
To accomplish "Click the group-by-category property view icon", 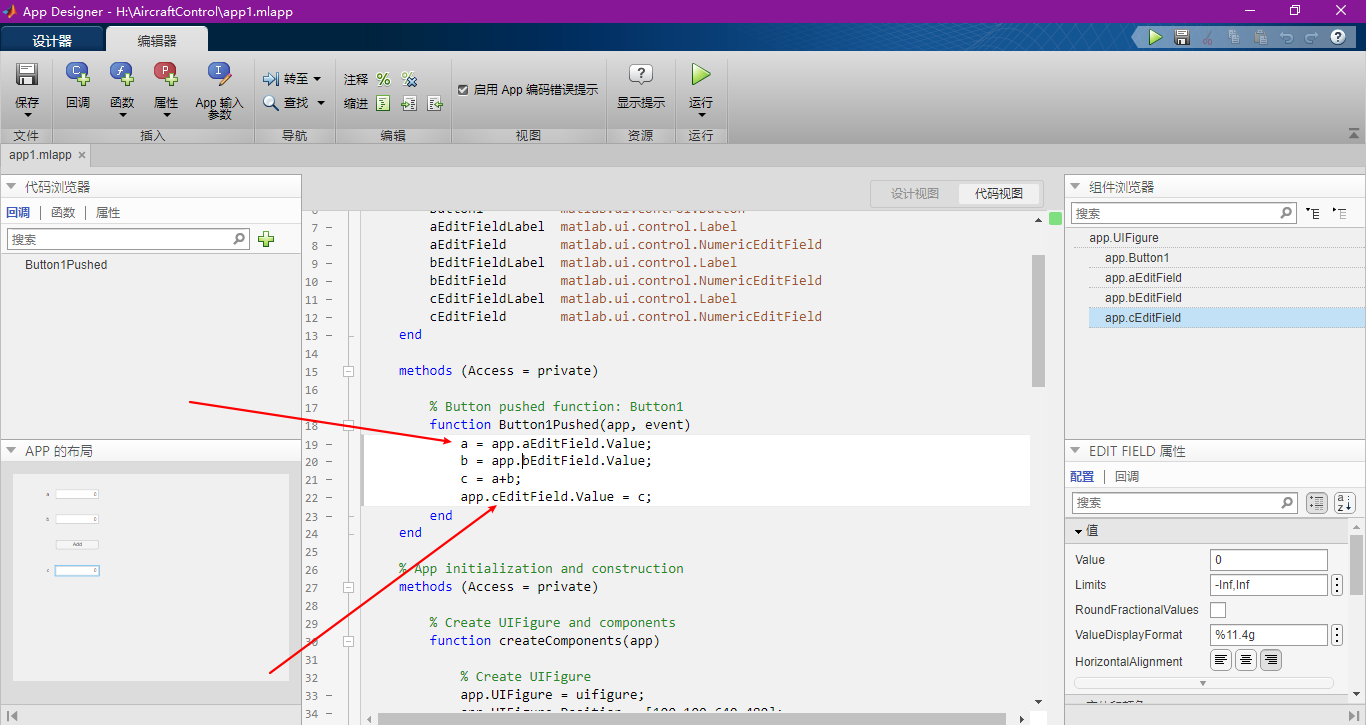I will [1317, 503].
